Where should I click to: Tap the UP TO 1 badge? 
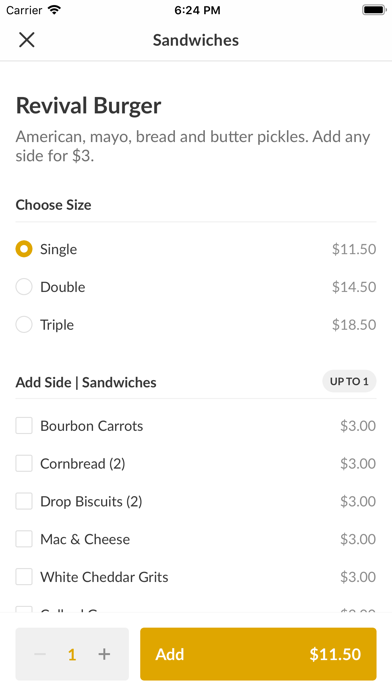(349, 381)
